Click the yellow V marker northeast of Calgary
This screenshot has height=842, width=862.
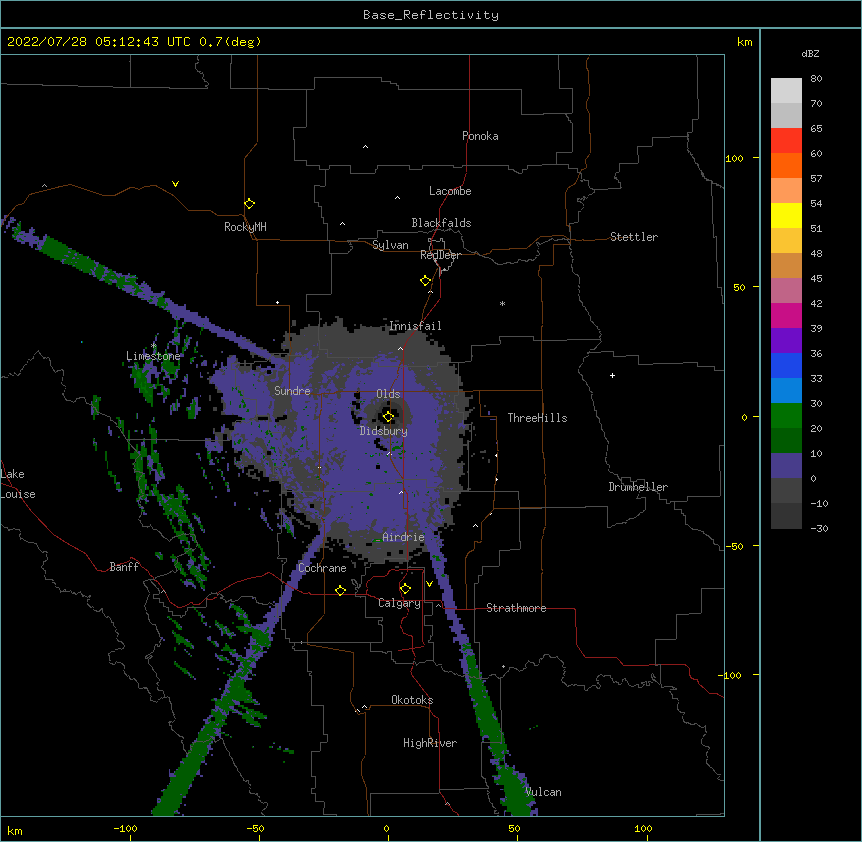(x=429, y=584)
